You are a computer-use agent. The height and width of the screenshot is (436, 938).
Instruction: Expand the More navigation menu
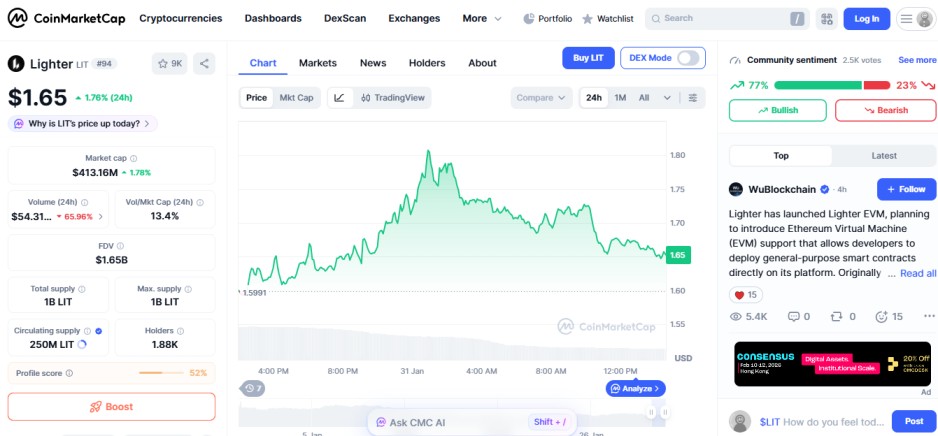pyautogui.click(x=482, y=19)
